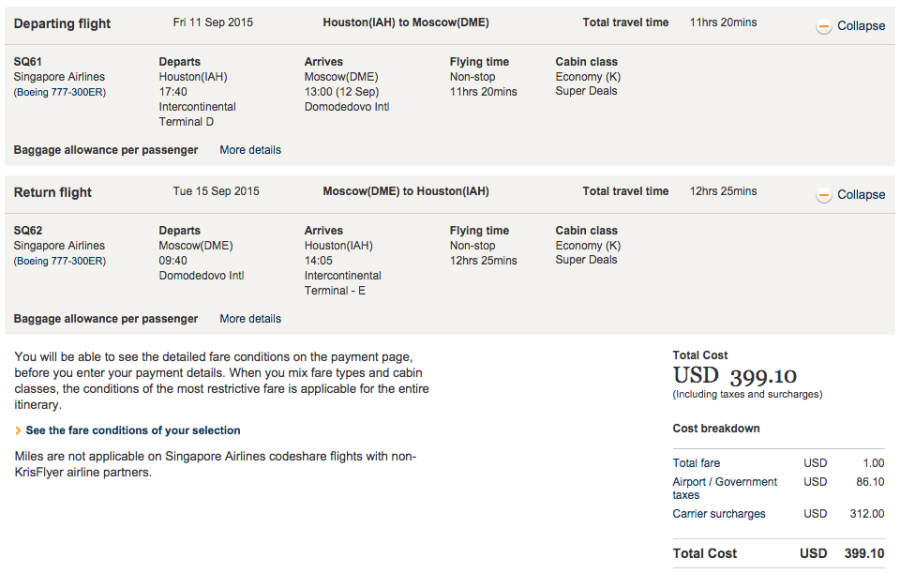
Task: Open More details for return flight baggage
Action: 250,319
